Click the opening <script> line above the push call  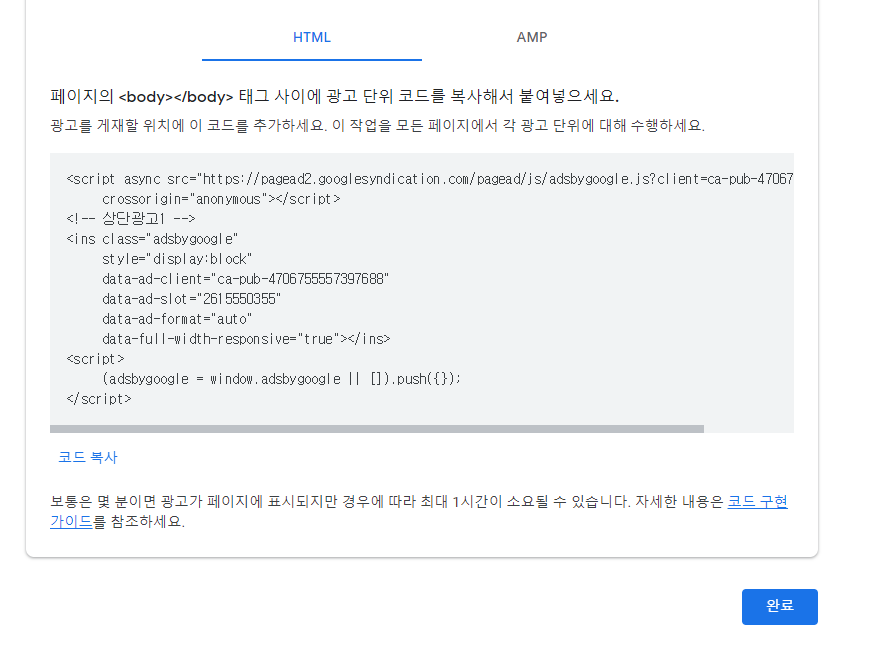click(95, 359)
